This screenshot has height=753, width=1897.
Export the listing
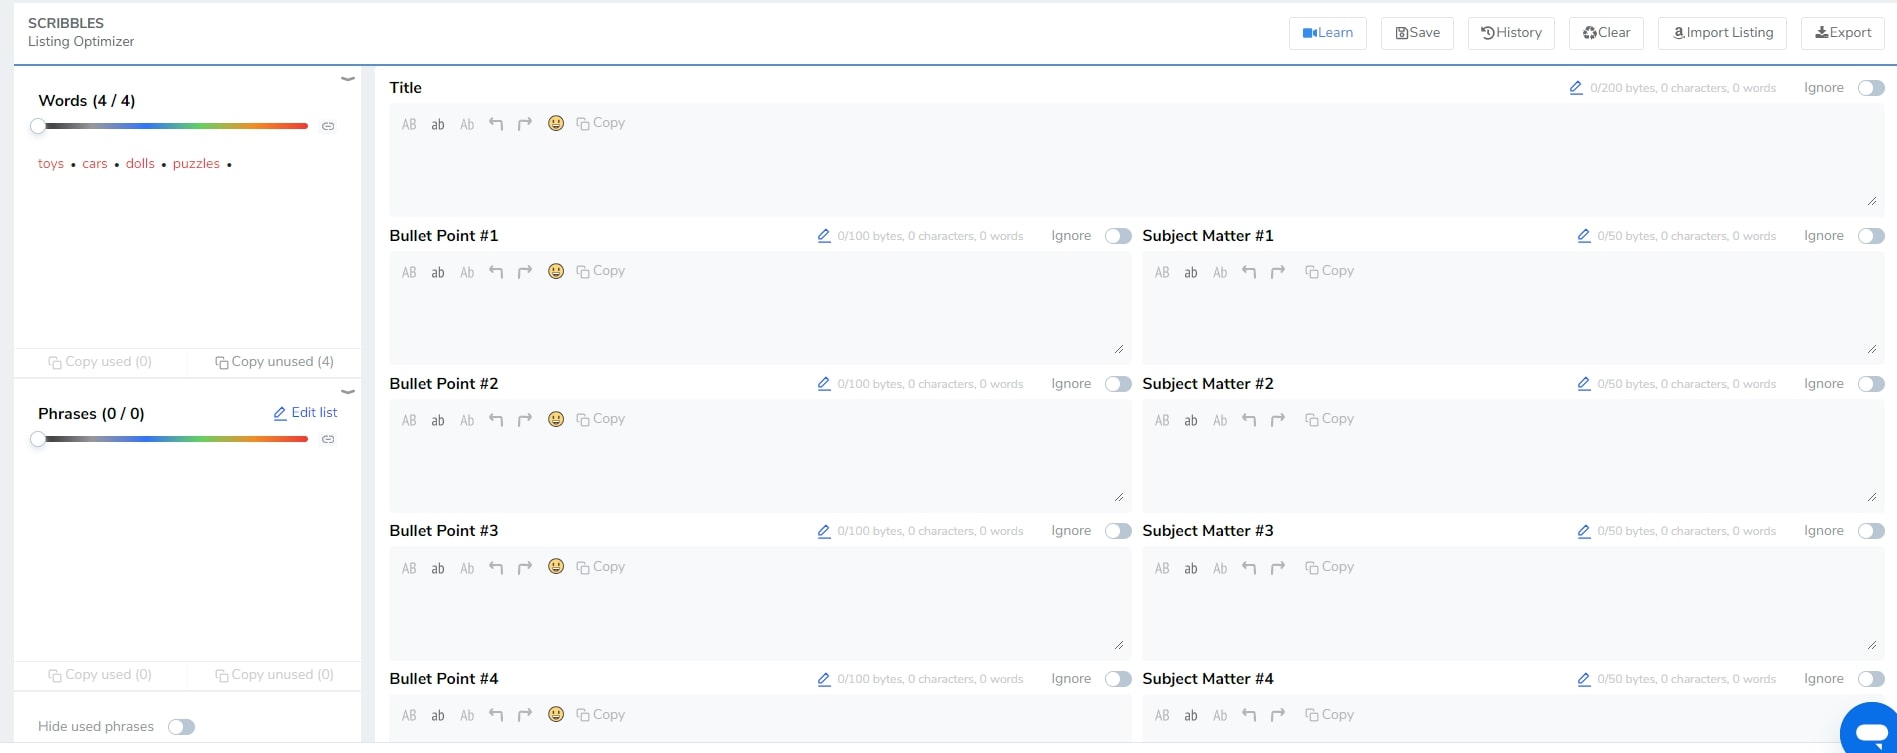point(1843,33)
